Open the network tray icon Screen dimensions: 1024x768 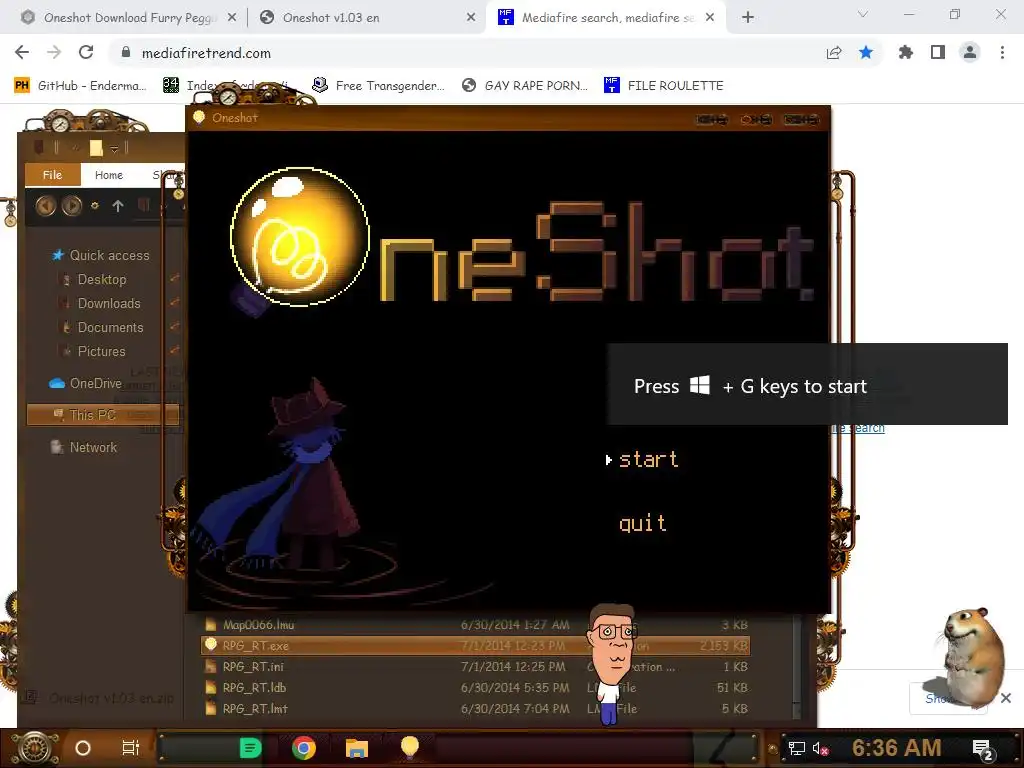point(797,748)
